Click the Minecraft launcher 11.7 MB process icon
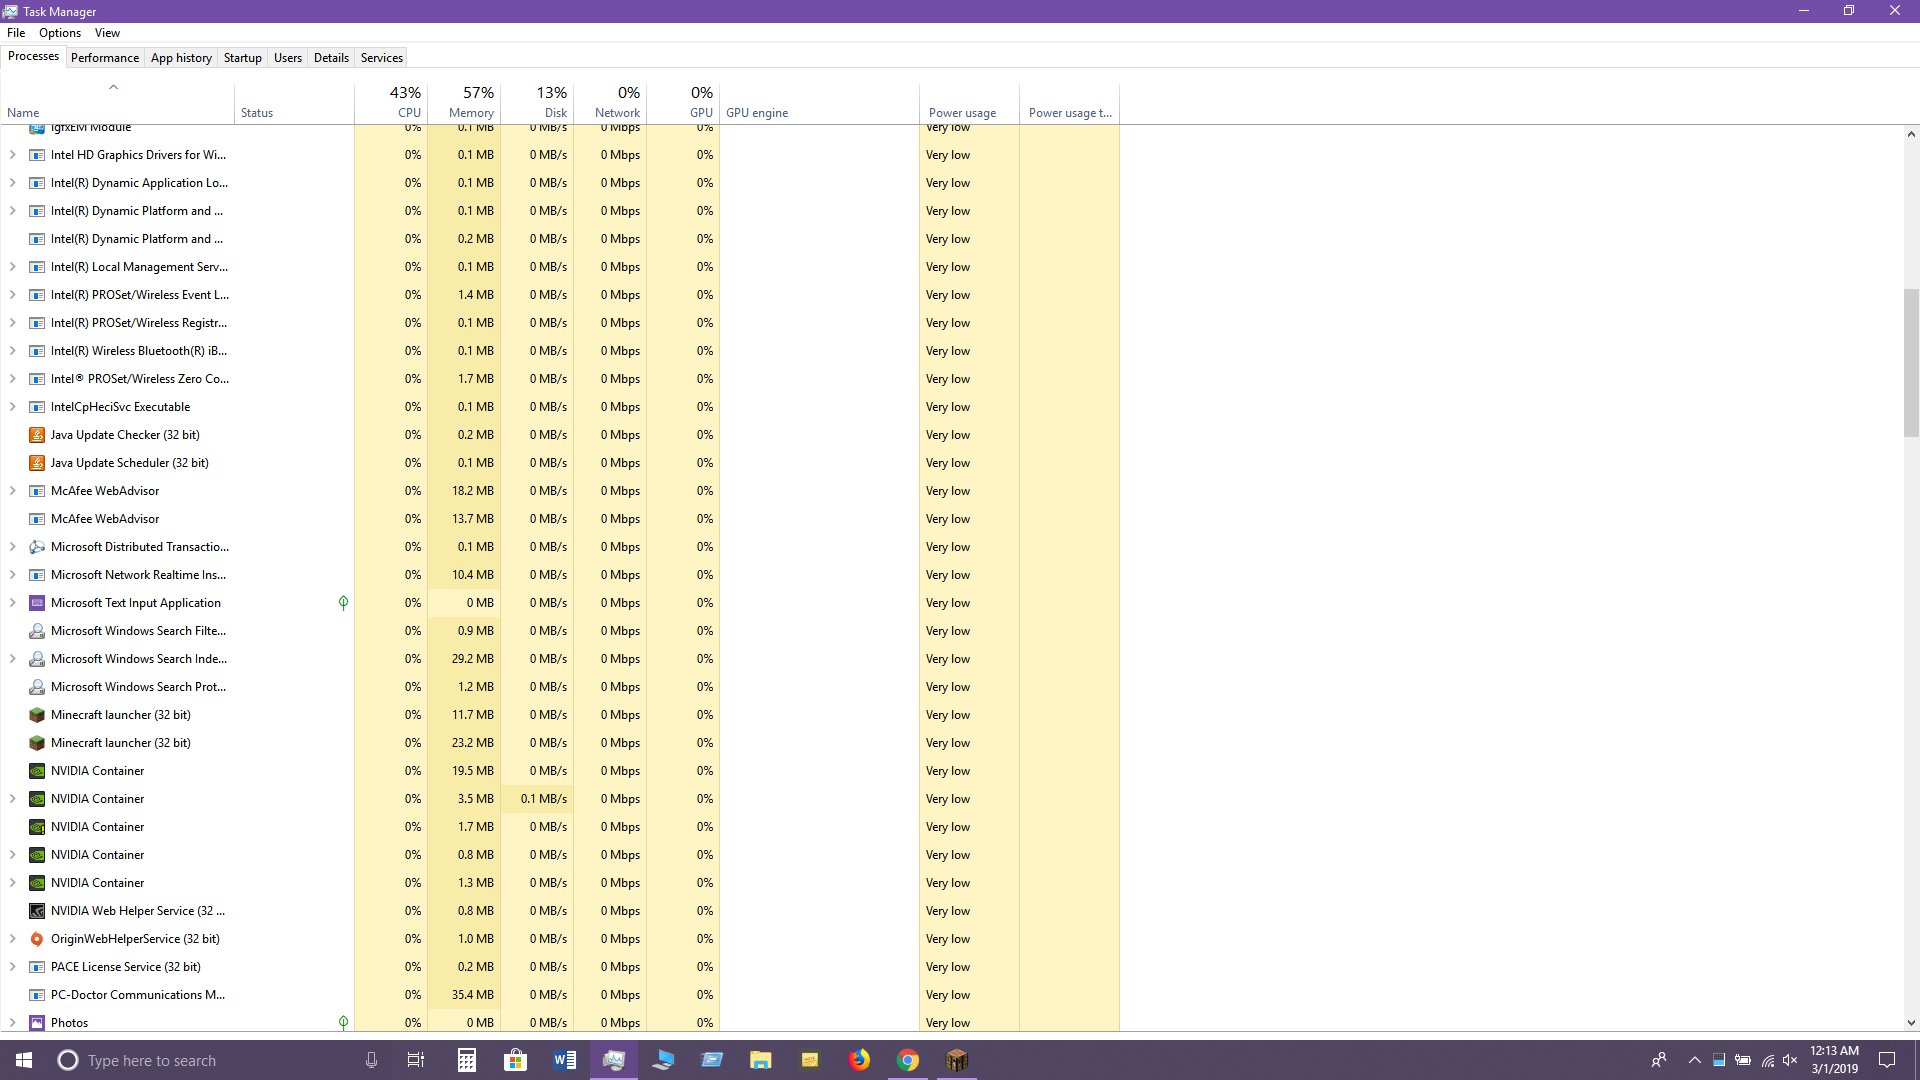This screenshot has width=1920, height=1080. 37,715
